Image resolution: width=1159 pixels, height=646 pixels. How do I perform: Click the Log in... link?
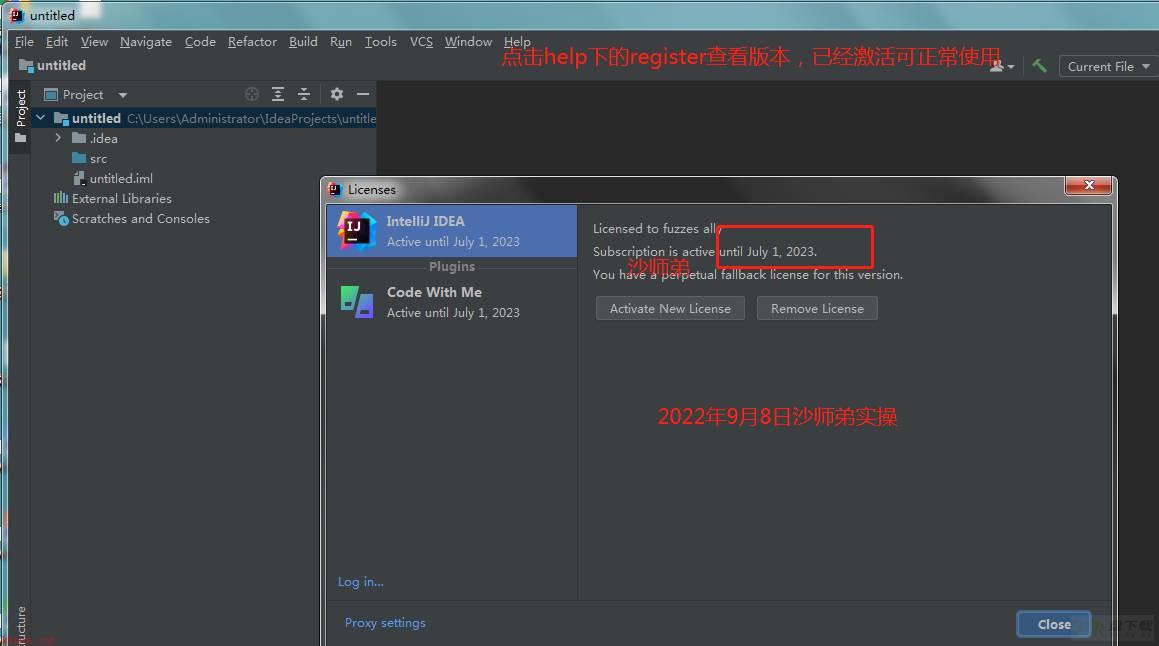360,582
